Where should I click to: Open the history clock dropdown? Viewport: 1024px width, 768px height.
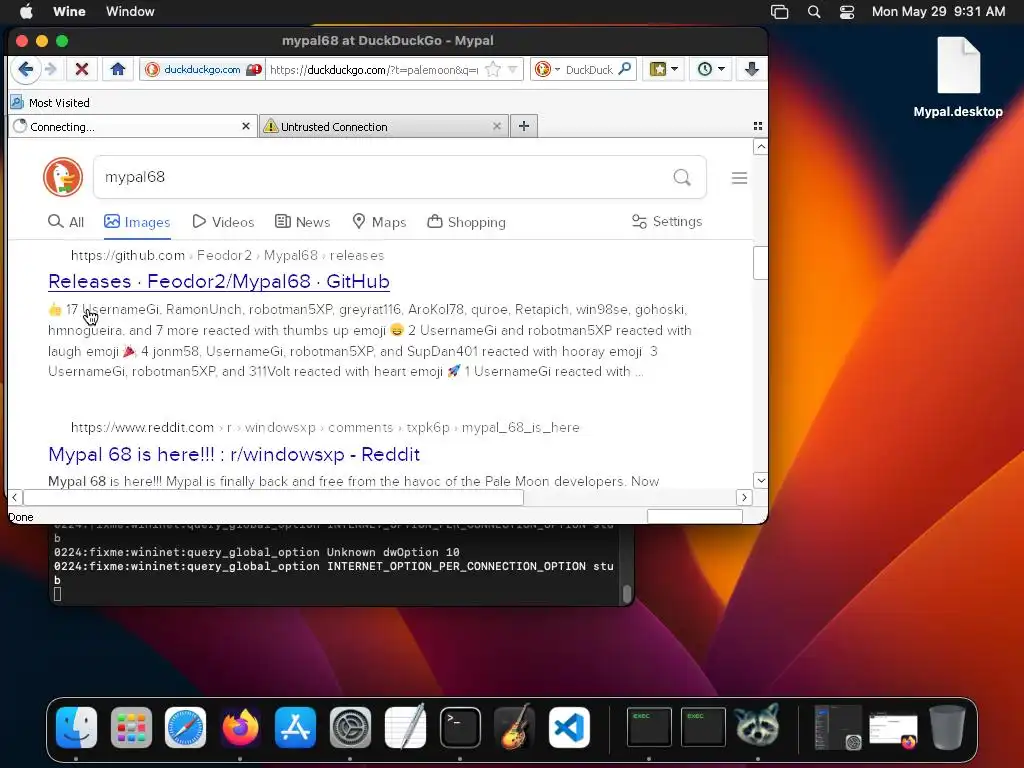pyautogui.click(x=711, y=69)
